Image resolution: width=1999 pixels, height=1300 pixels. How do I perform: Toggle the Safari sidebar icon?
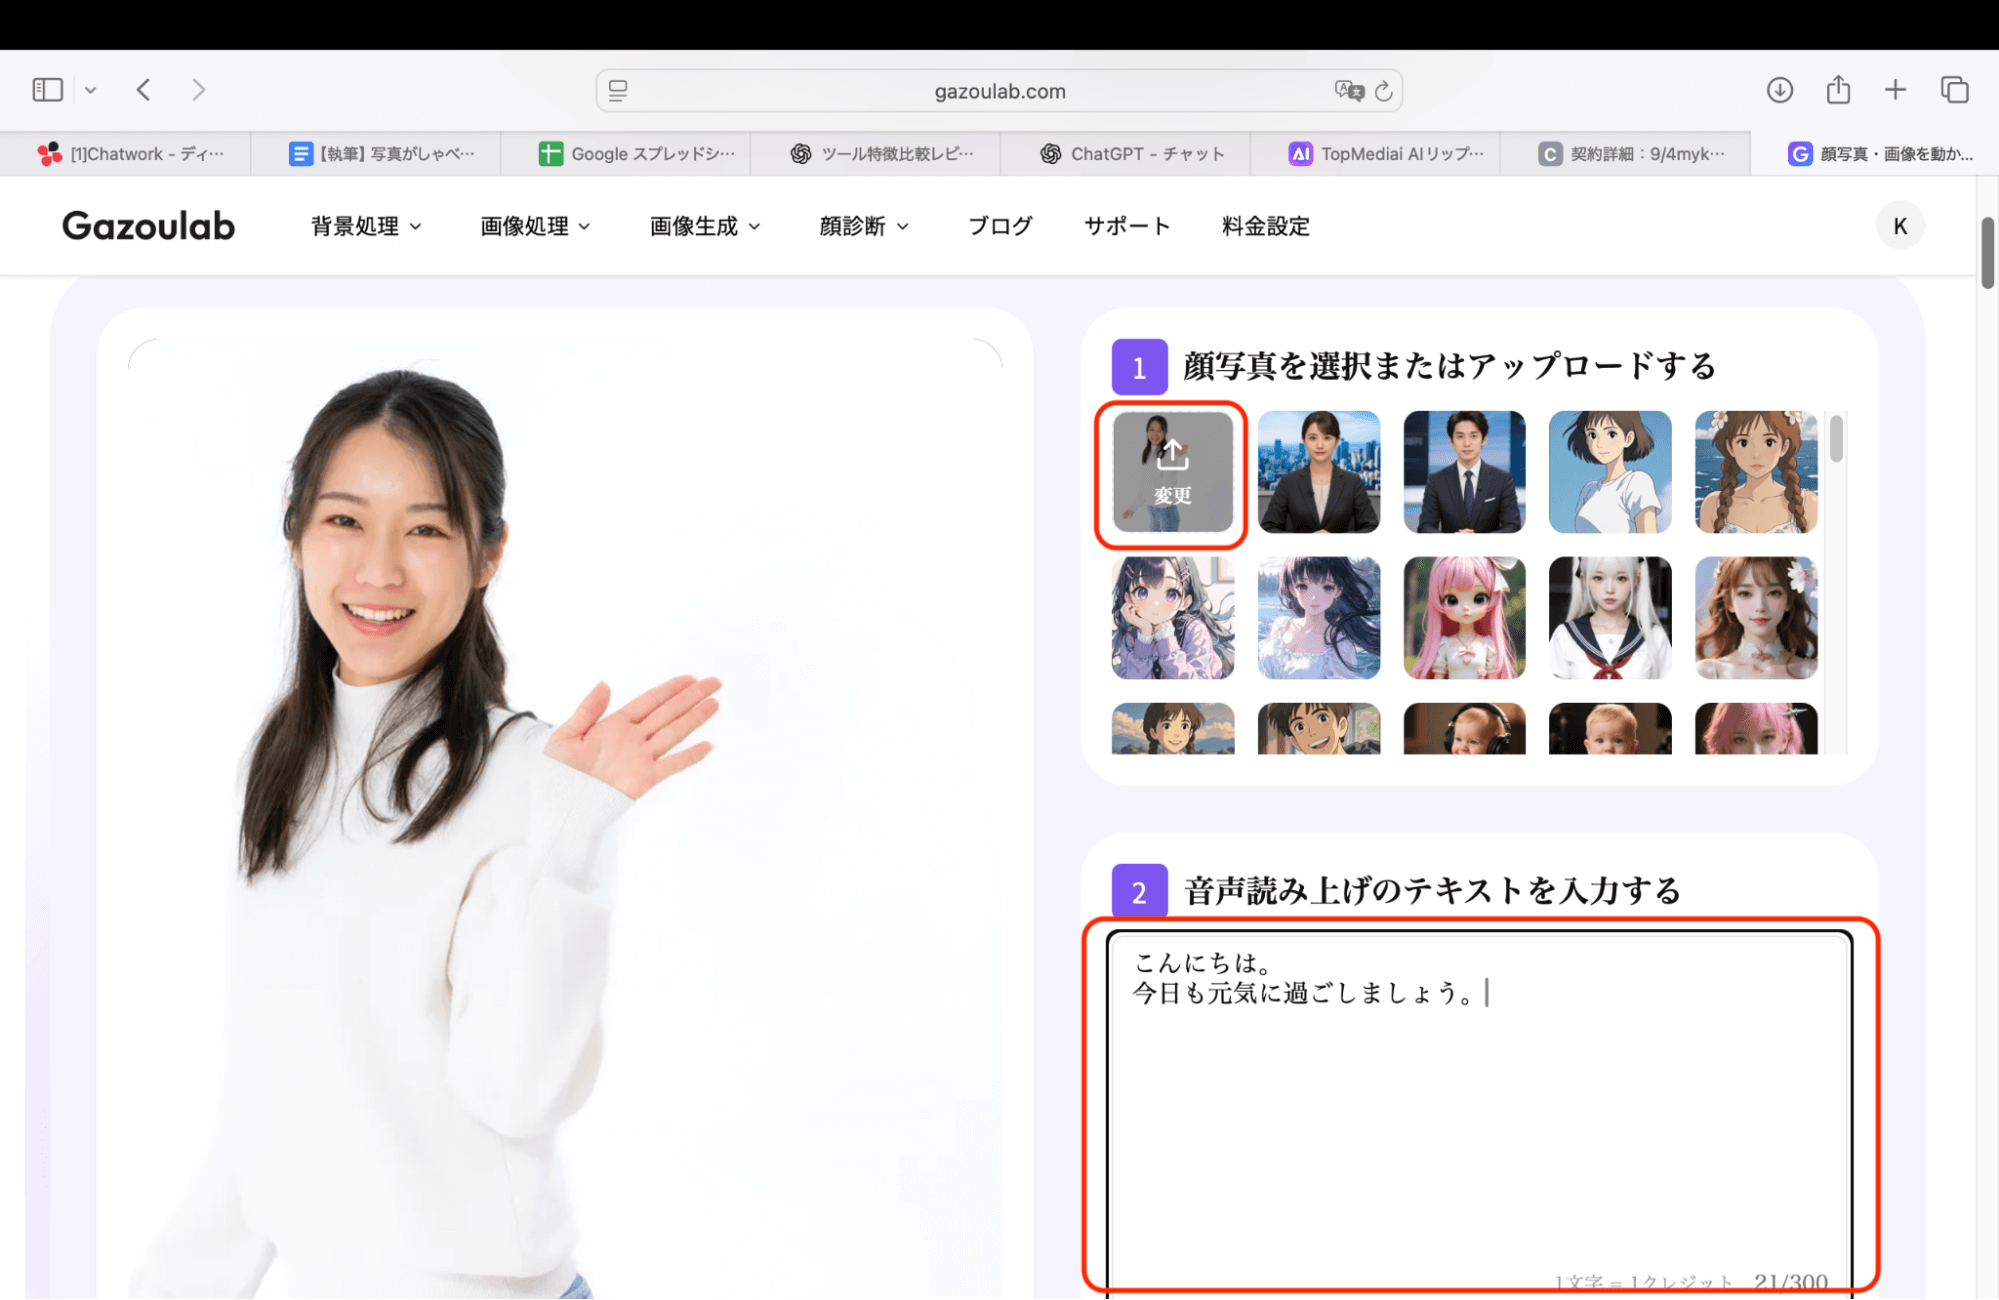[47, 89]
